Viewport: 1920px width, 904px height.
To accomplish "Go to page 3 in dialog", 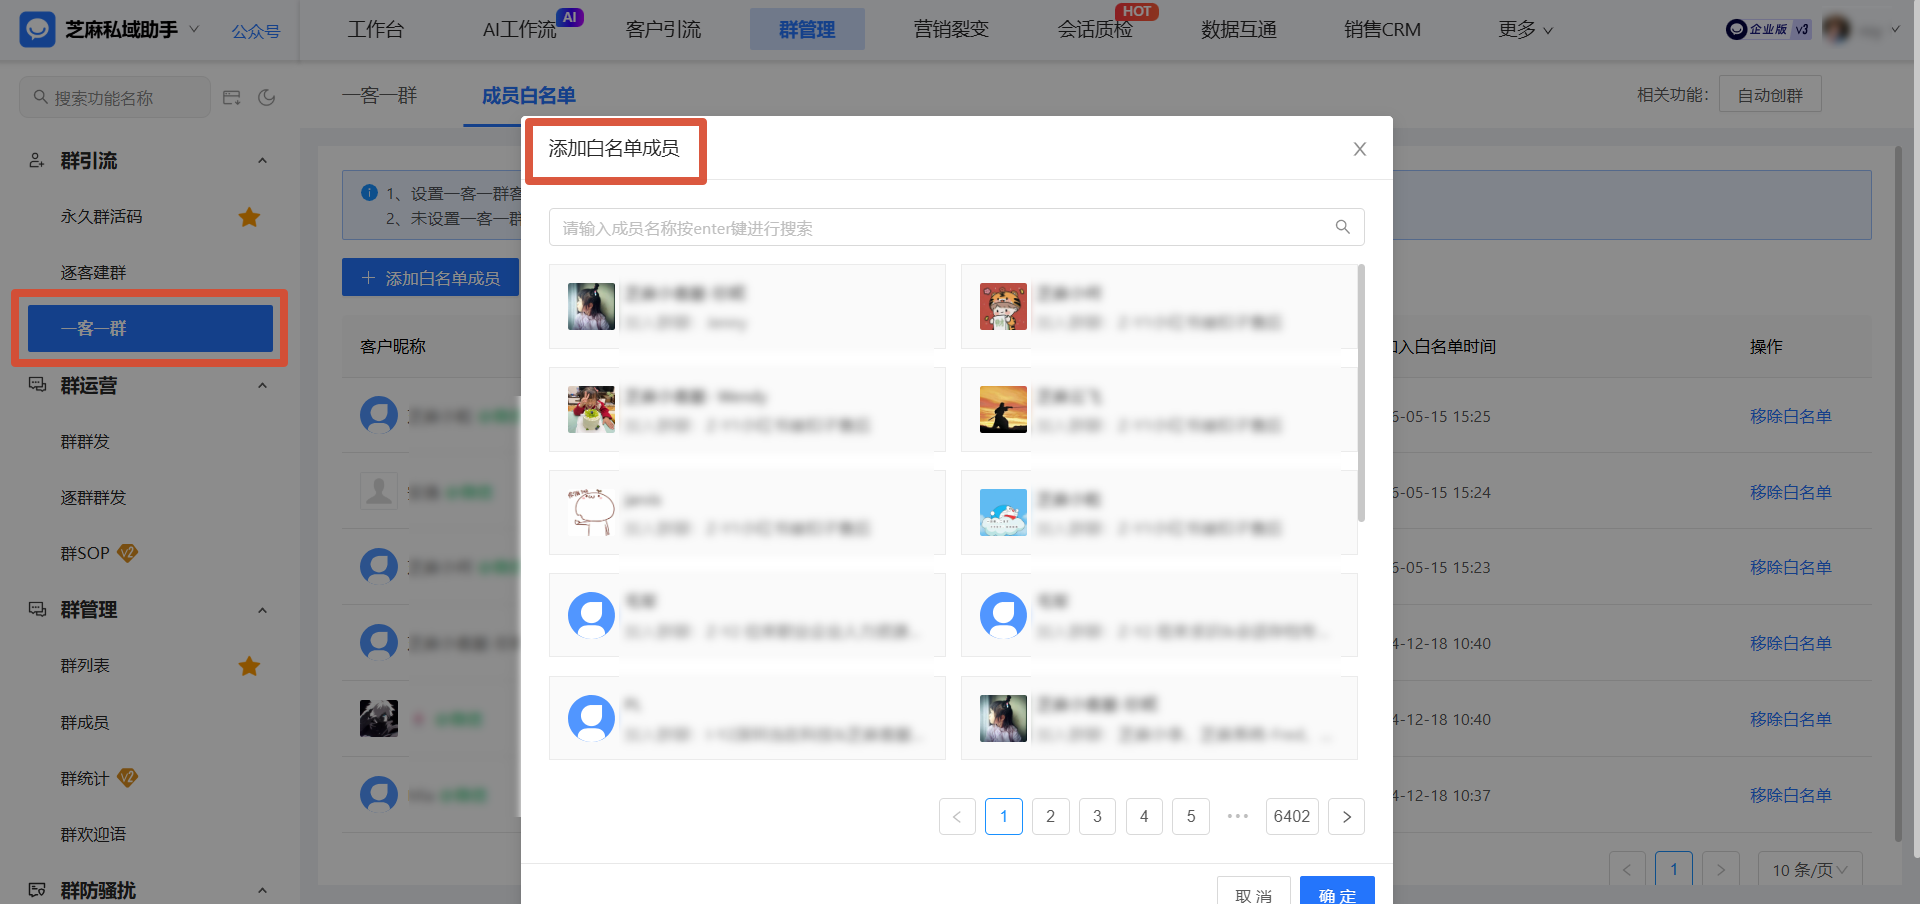I will point(1097,816).
